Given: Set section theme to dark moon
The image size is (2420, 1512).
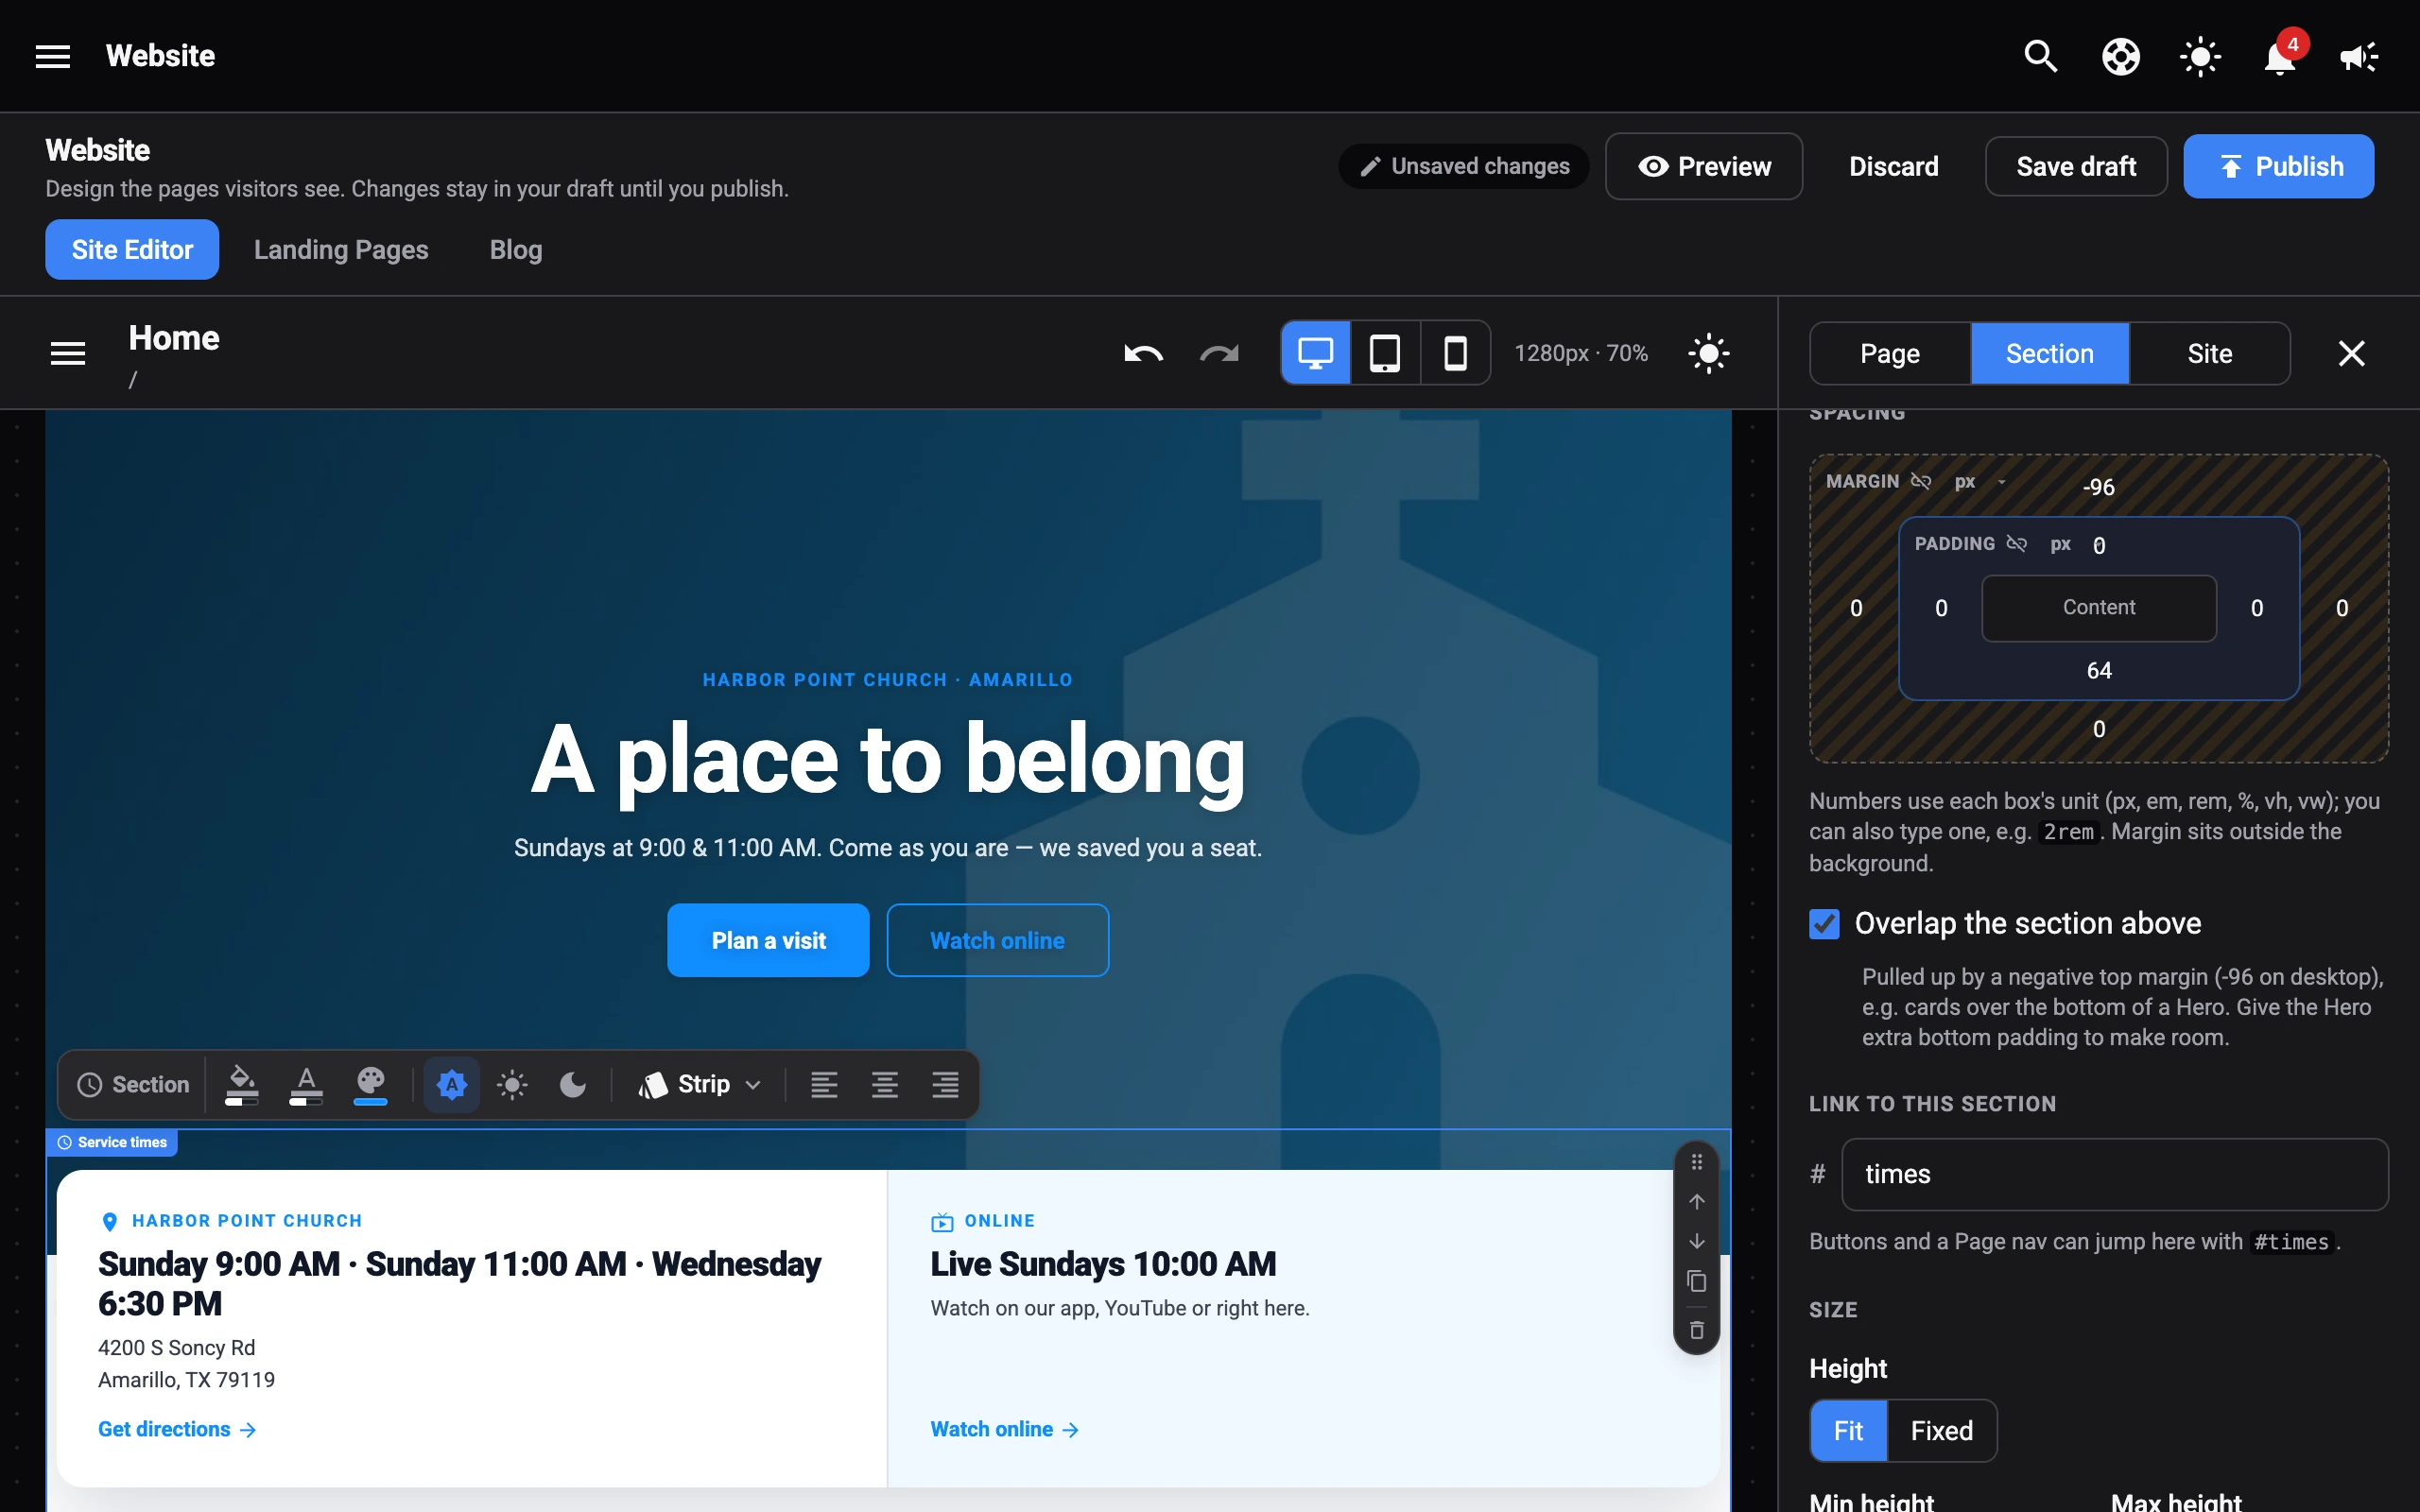Looking at the screenshot, I should point(573,1085).
